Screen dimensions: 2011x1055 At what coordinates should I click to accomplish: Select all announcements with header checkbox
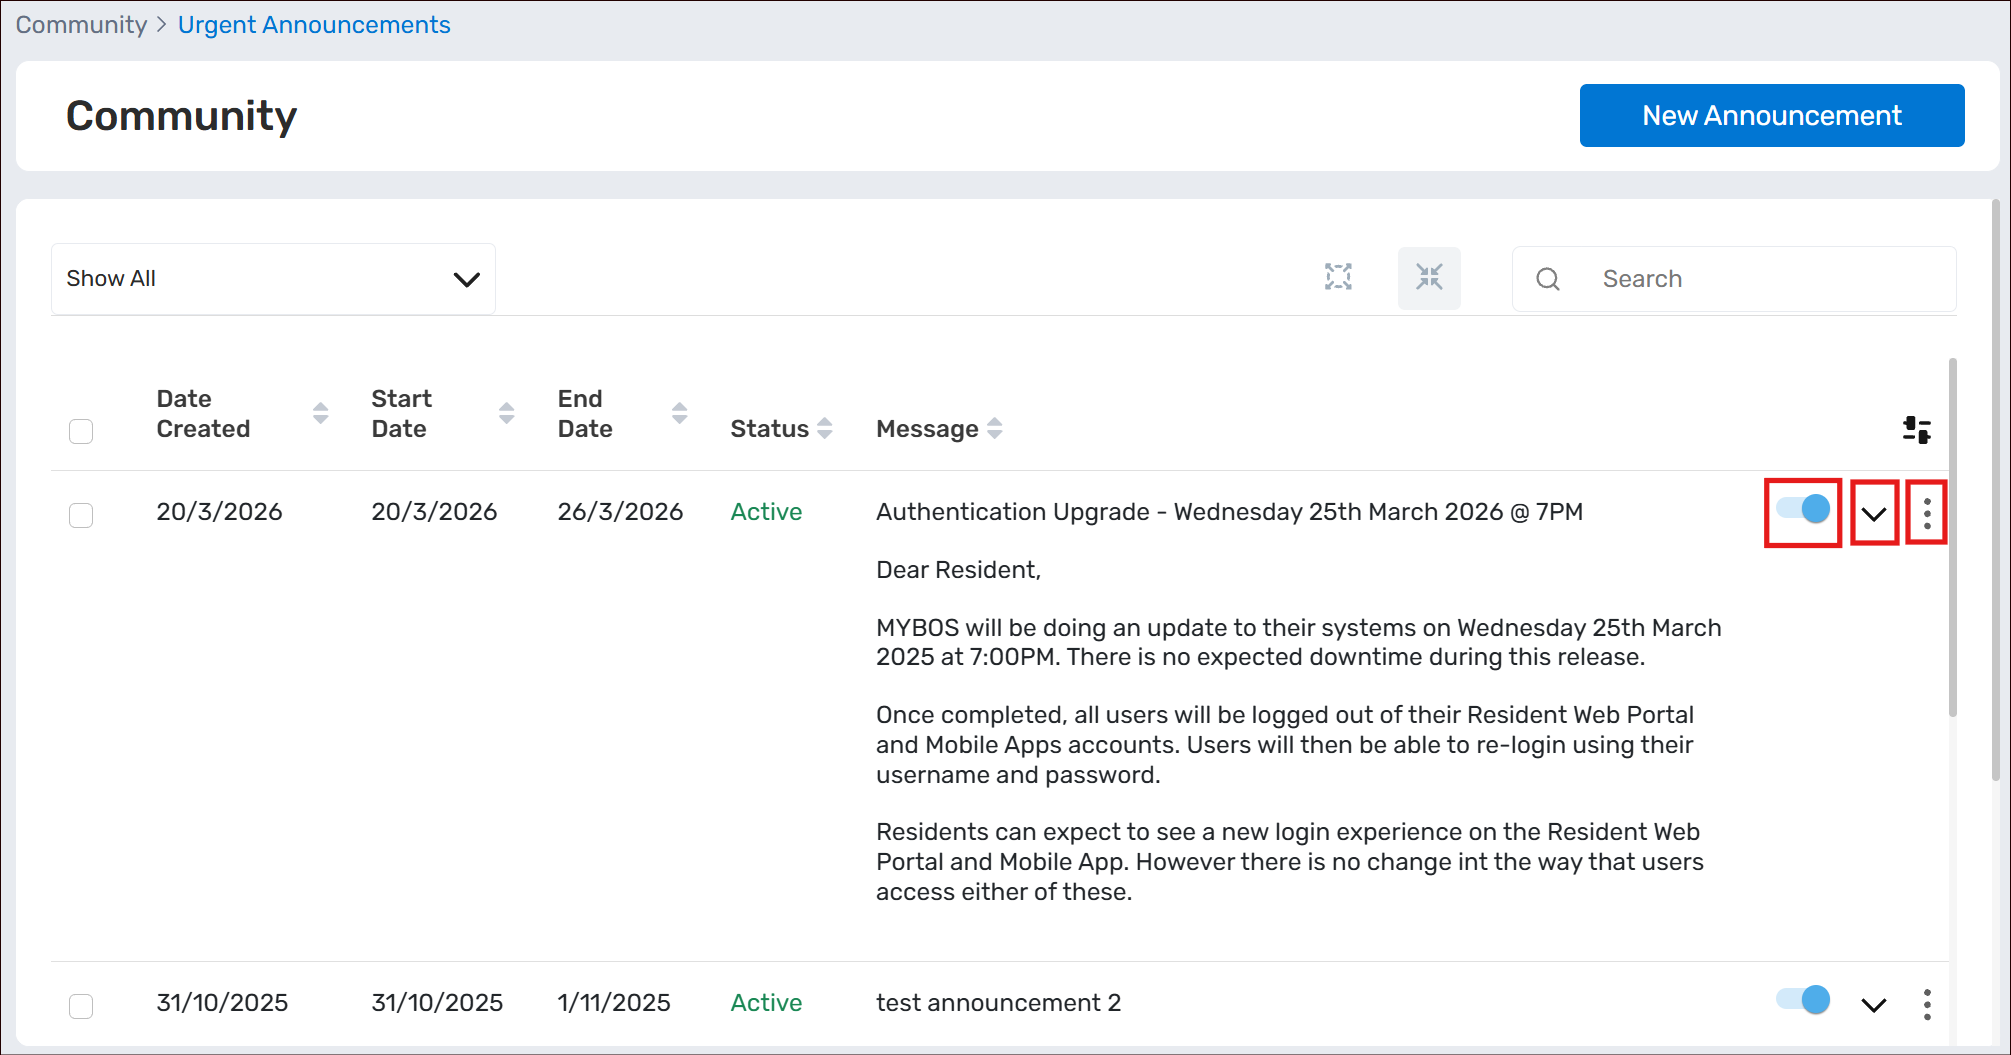81,431
